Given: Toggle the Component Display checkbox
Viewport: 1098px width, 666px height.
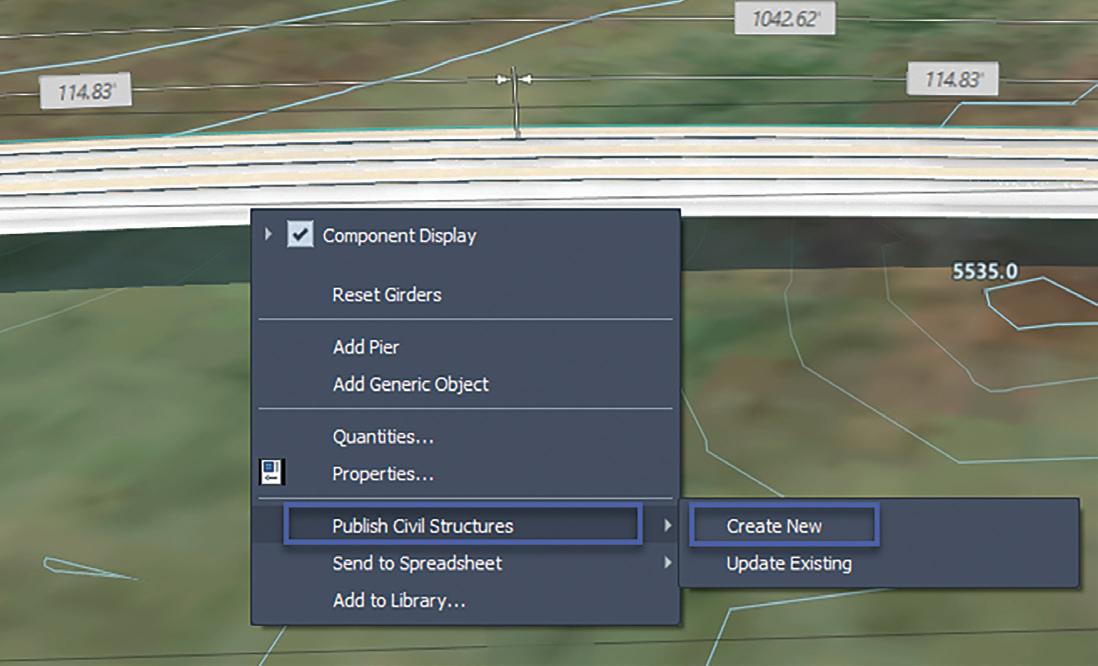Looking at the screenshot, I should tap(300, 235).
